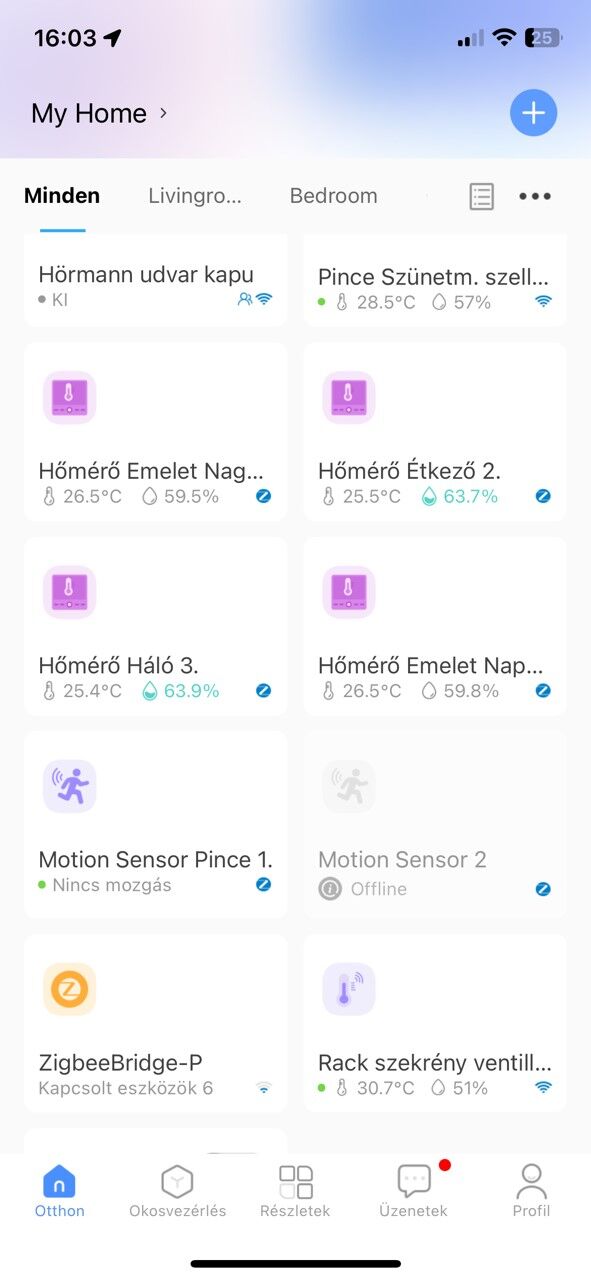The image size is (591, 1280).
Task: Select the Minden tab
Action: 62,196
